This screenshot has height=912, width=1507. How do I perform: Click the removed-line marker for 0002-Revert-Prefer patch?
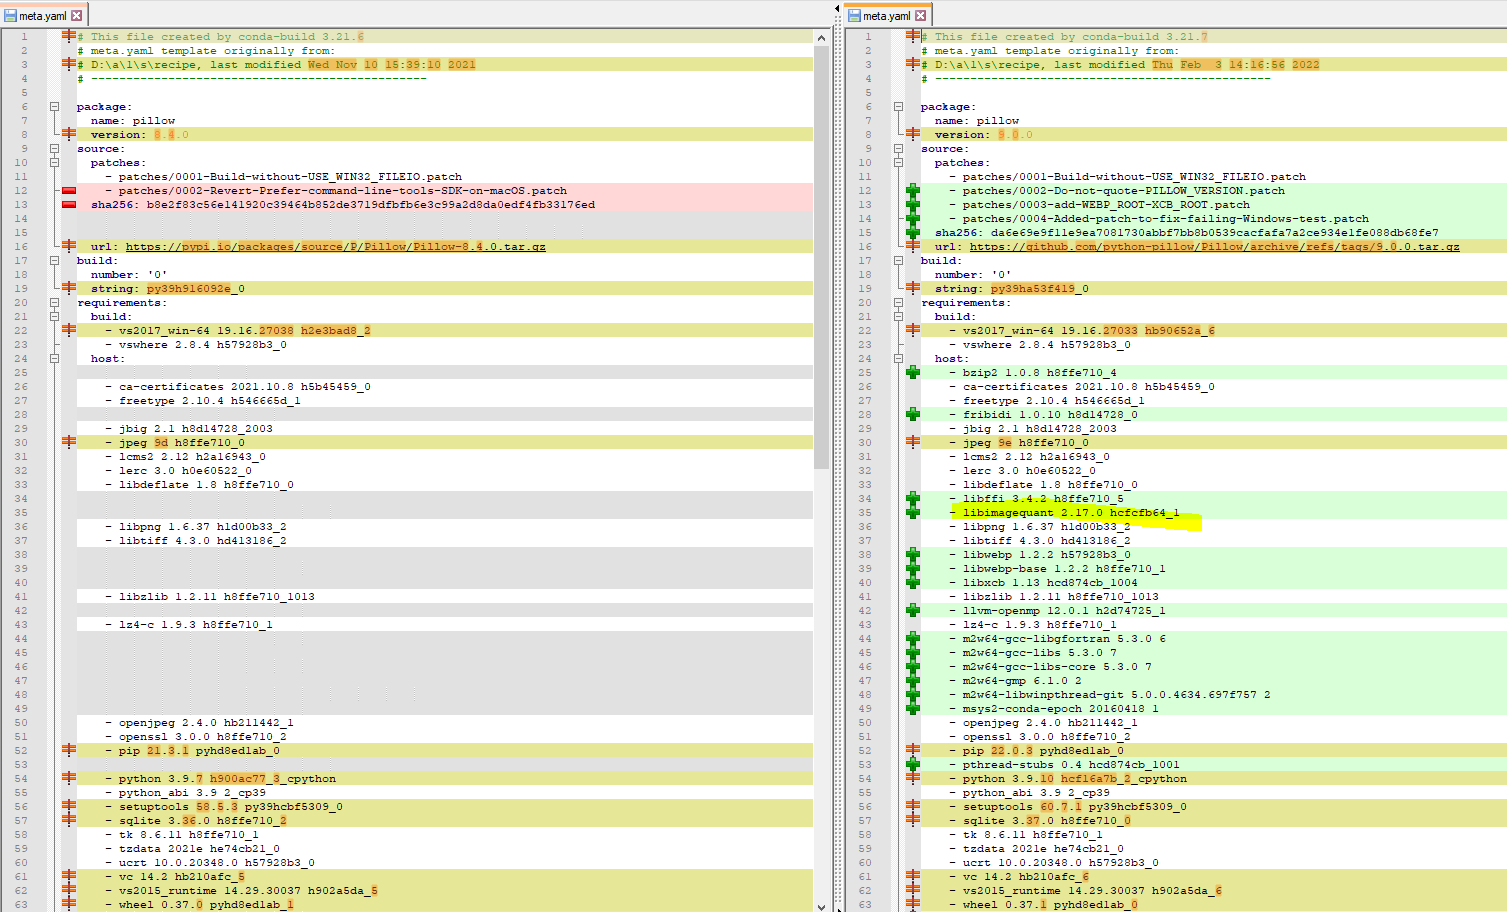click(69, 190)
